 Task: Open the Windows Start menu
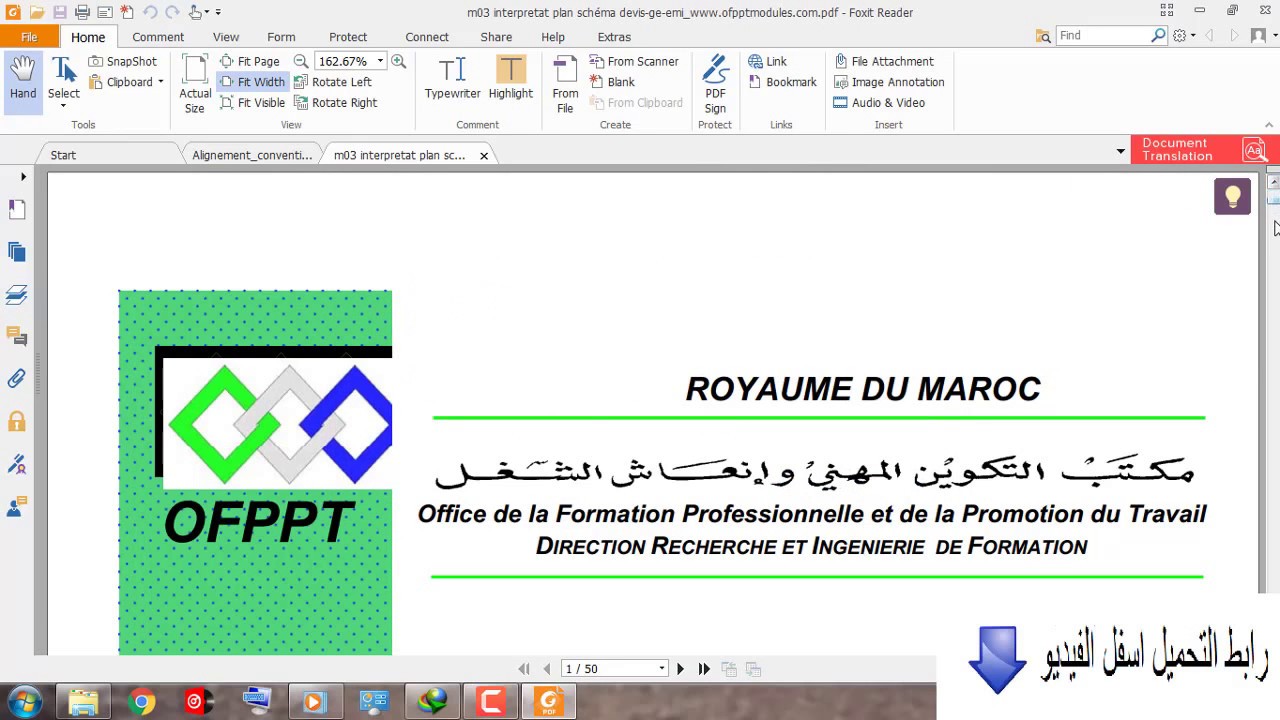(25, 702)
